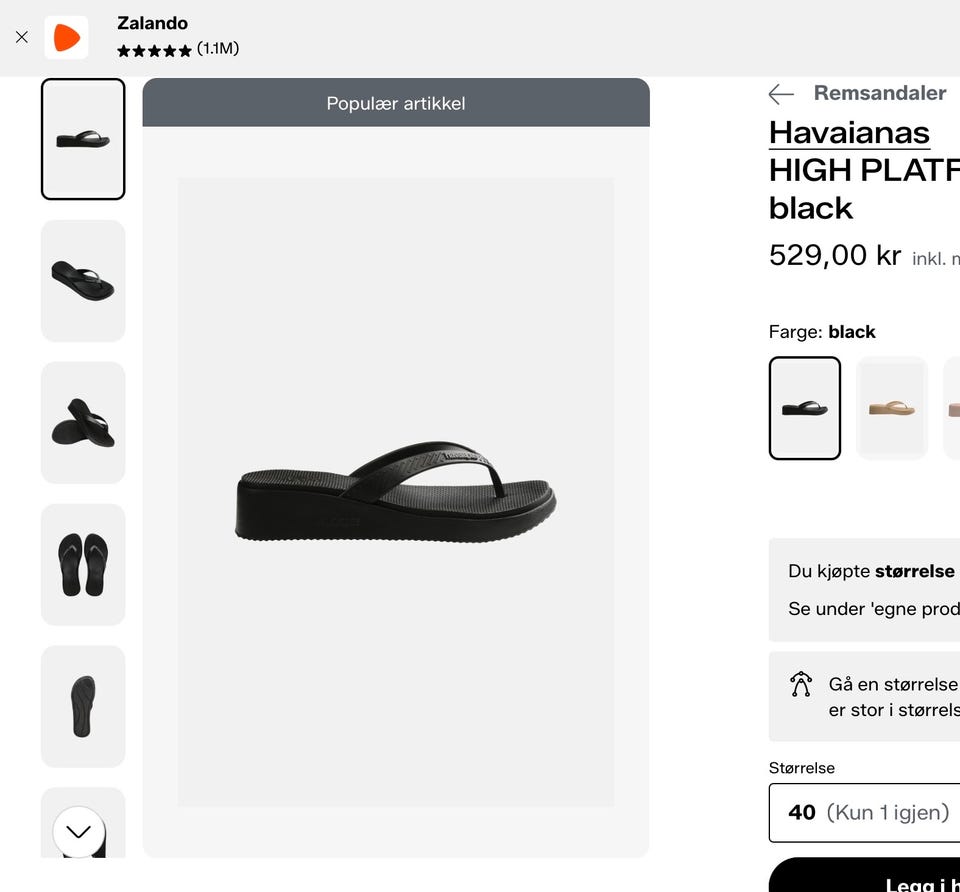
Task: Expand more thumbnails with down chevron
Action: point(78,831)
